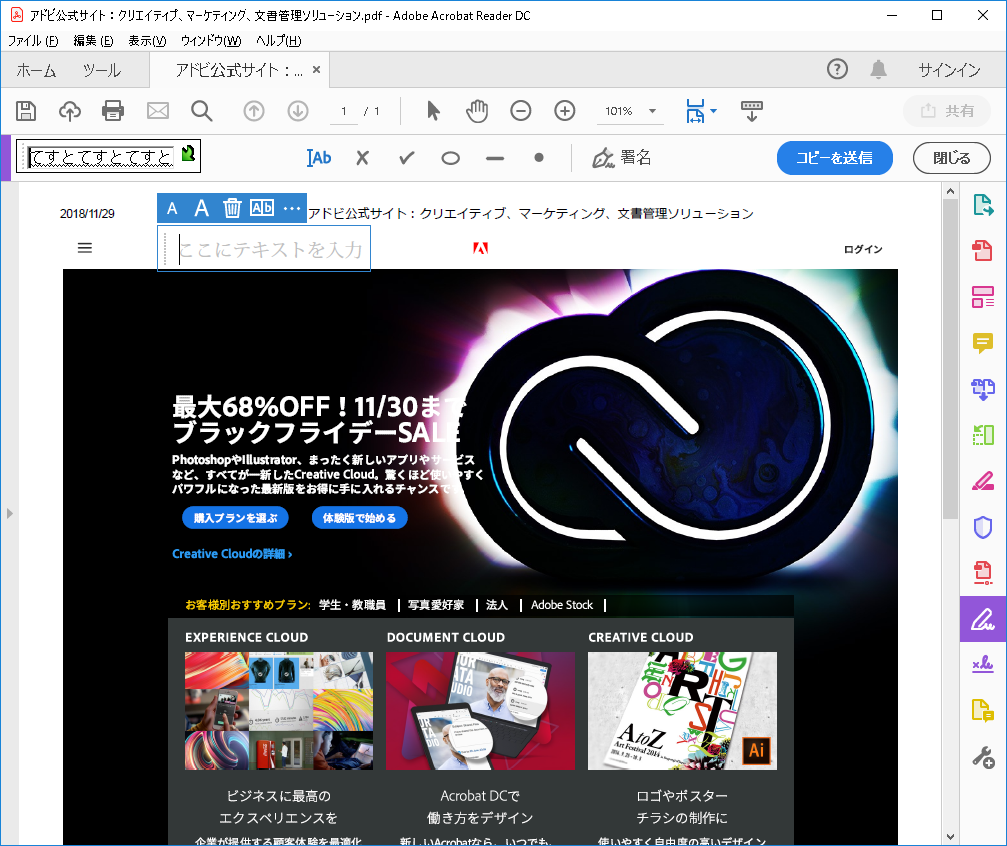
Task: Click the read mode keyboard icon
Action: tap(751, 111)
